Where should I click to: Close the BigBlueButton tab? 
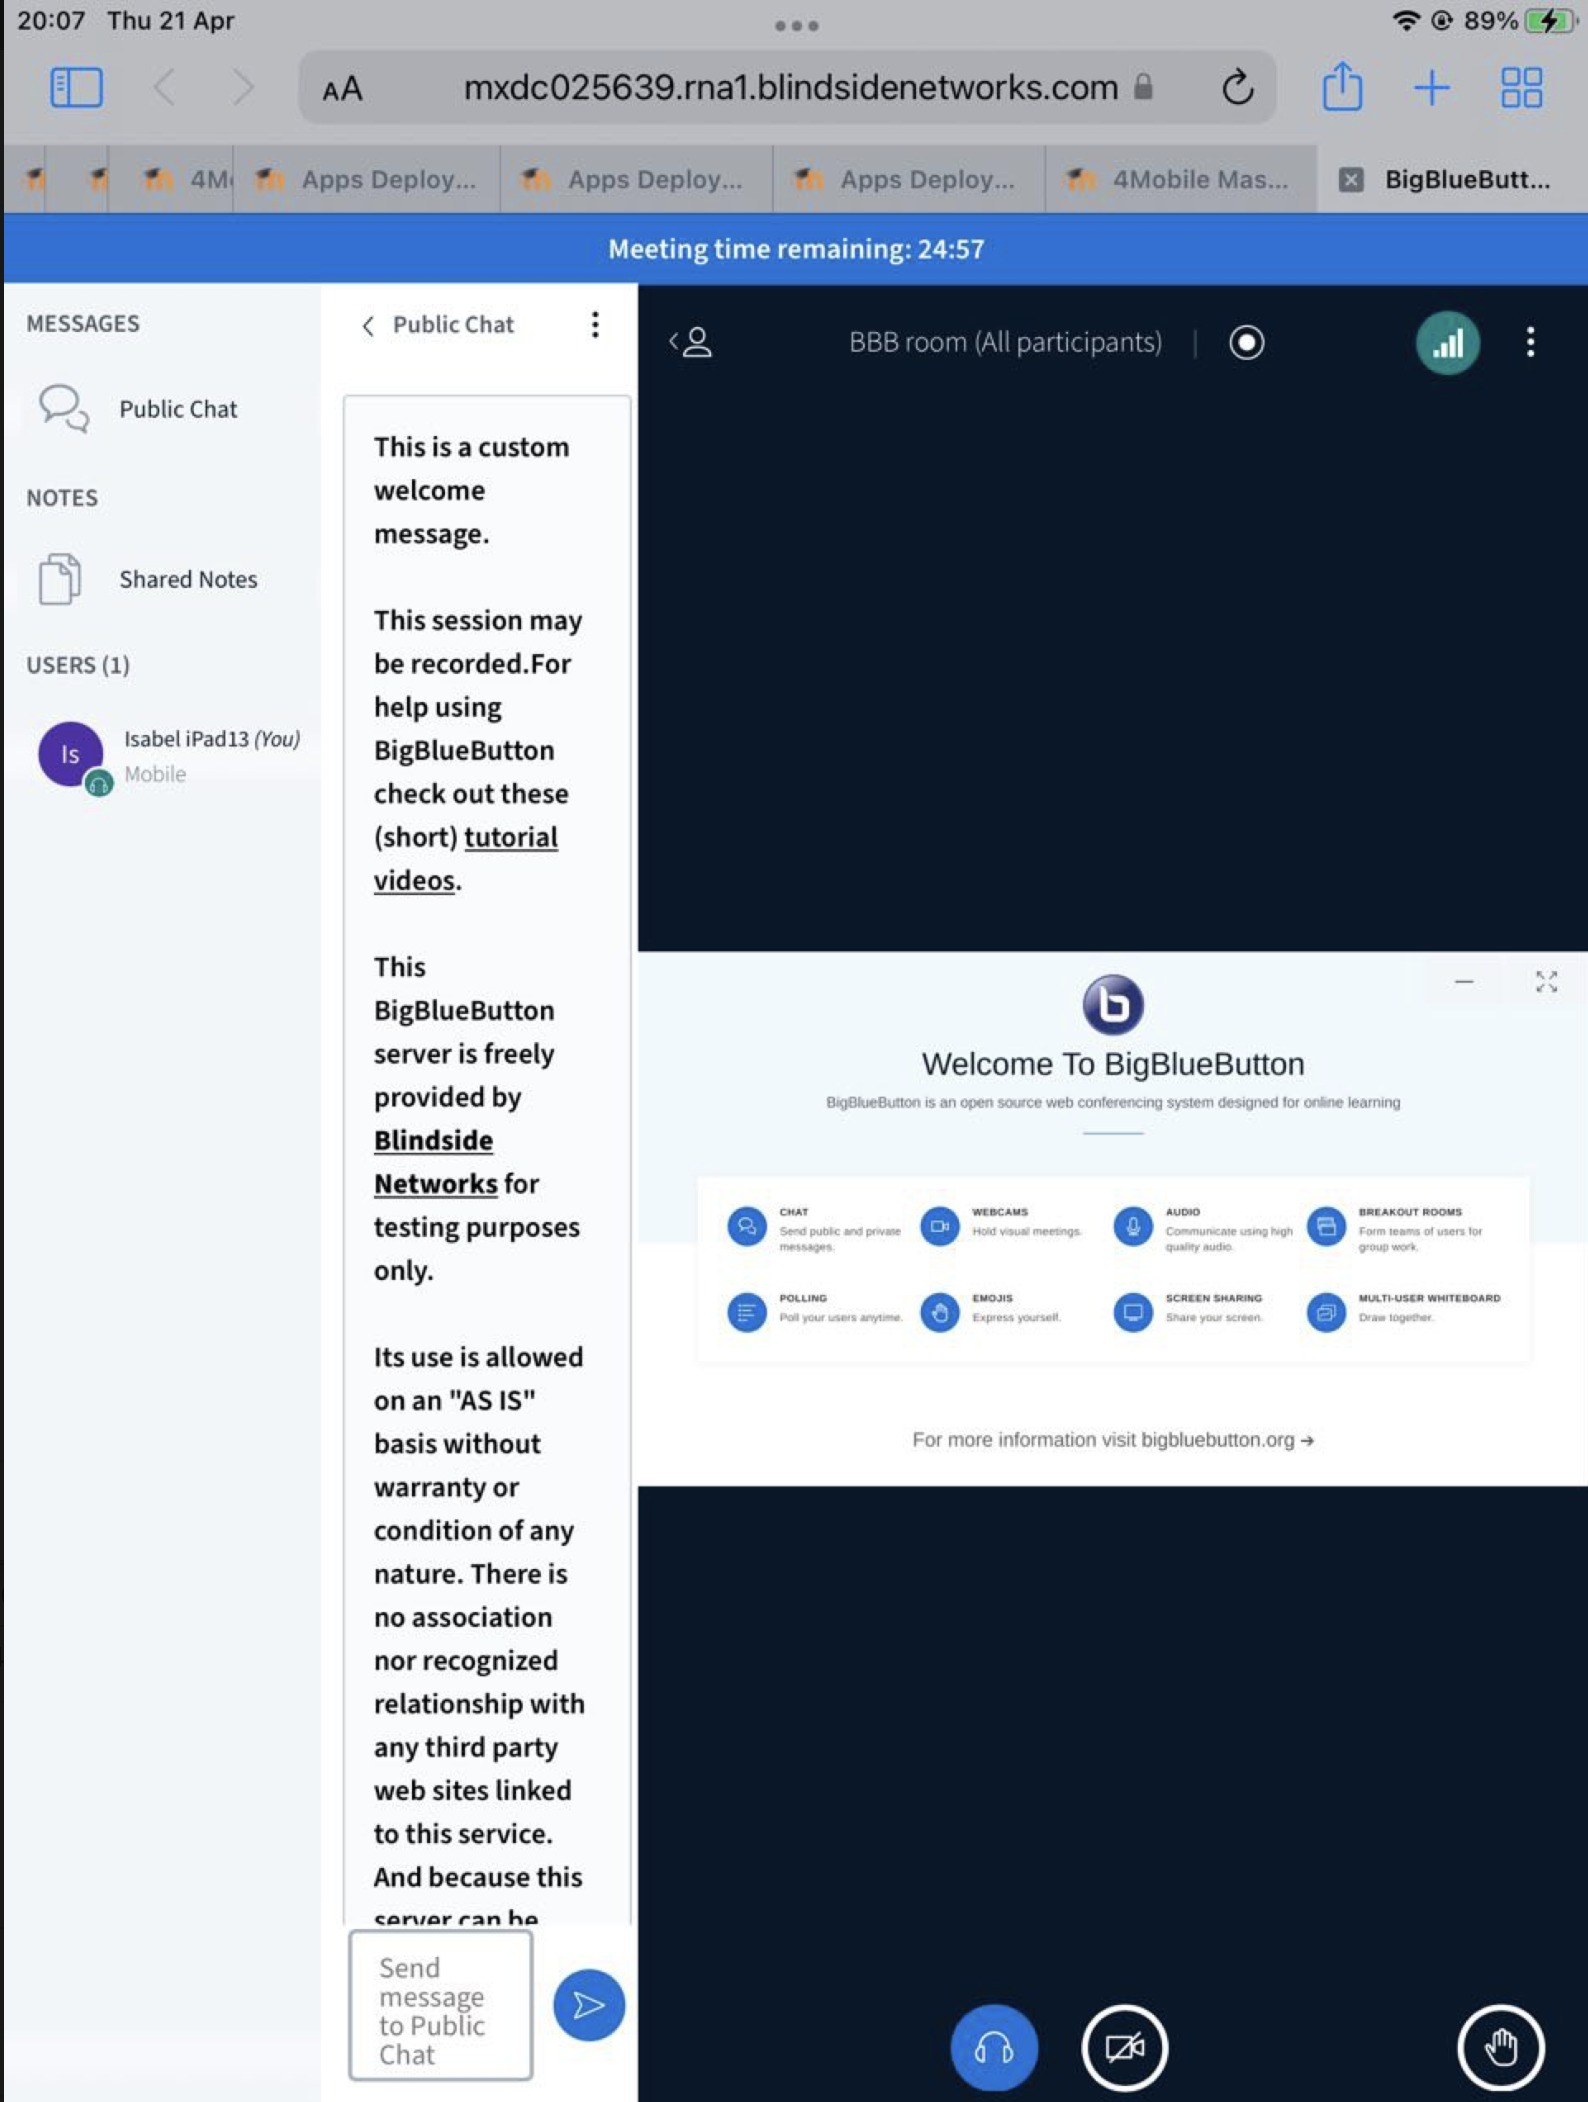click(x=1351, y=179)
